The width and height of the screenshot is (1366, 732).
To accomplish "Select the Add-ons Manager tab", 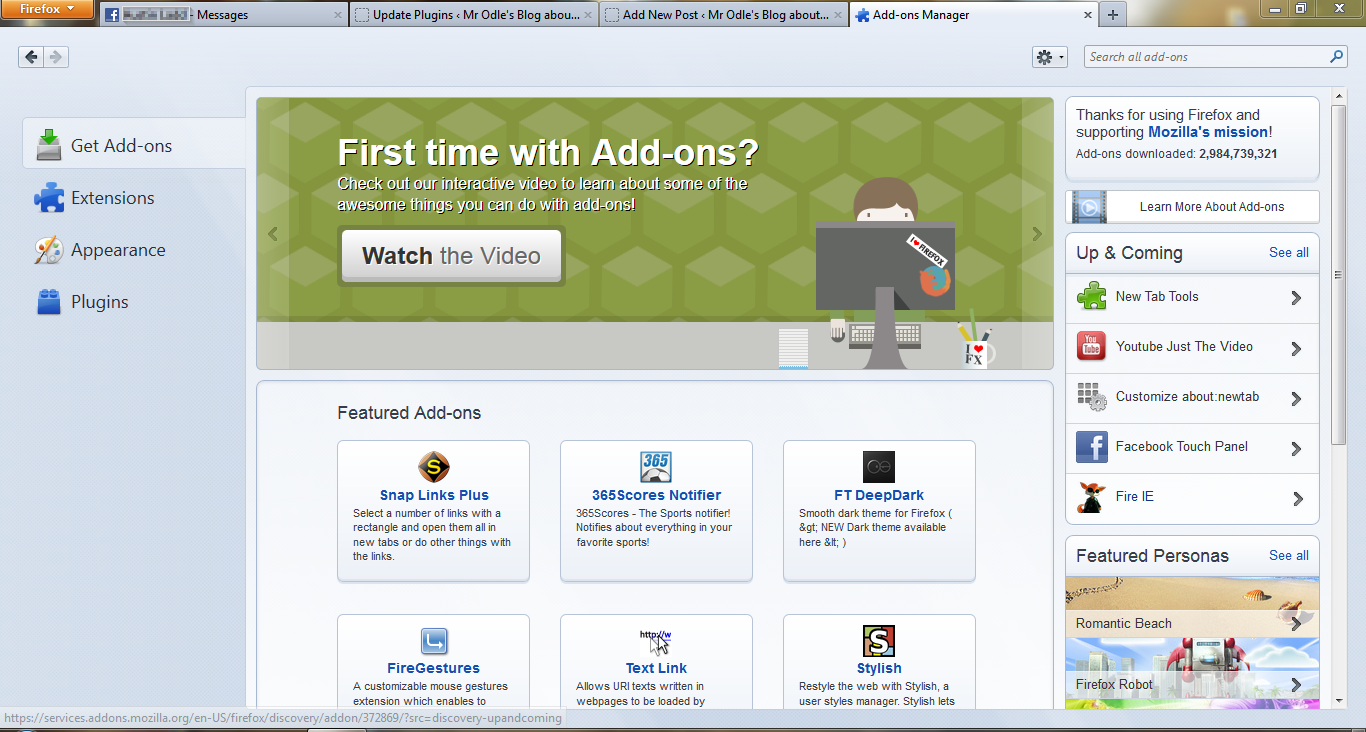I will tap(974, 15).
